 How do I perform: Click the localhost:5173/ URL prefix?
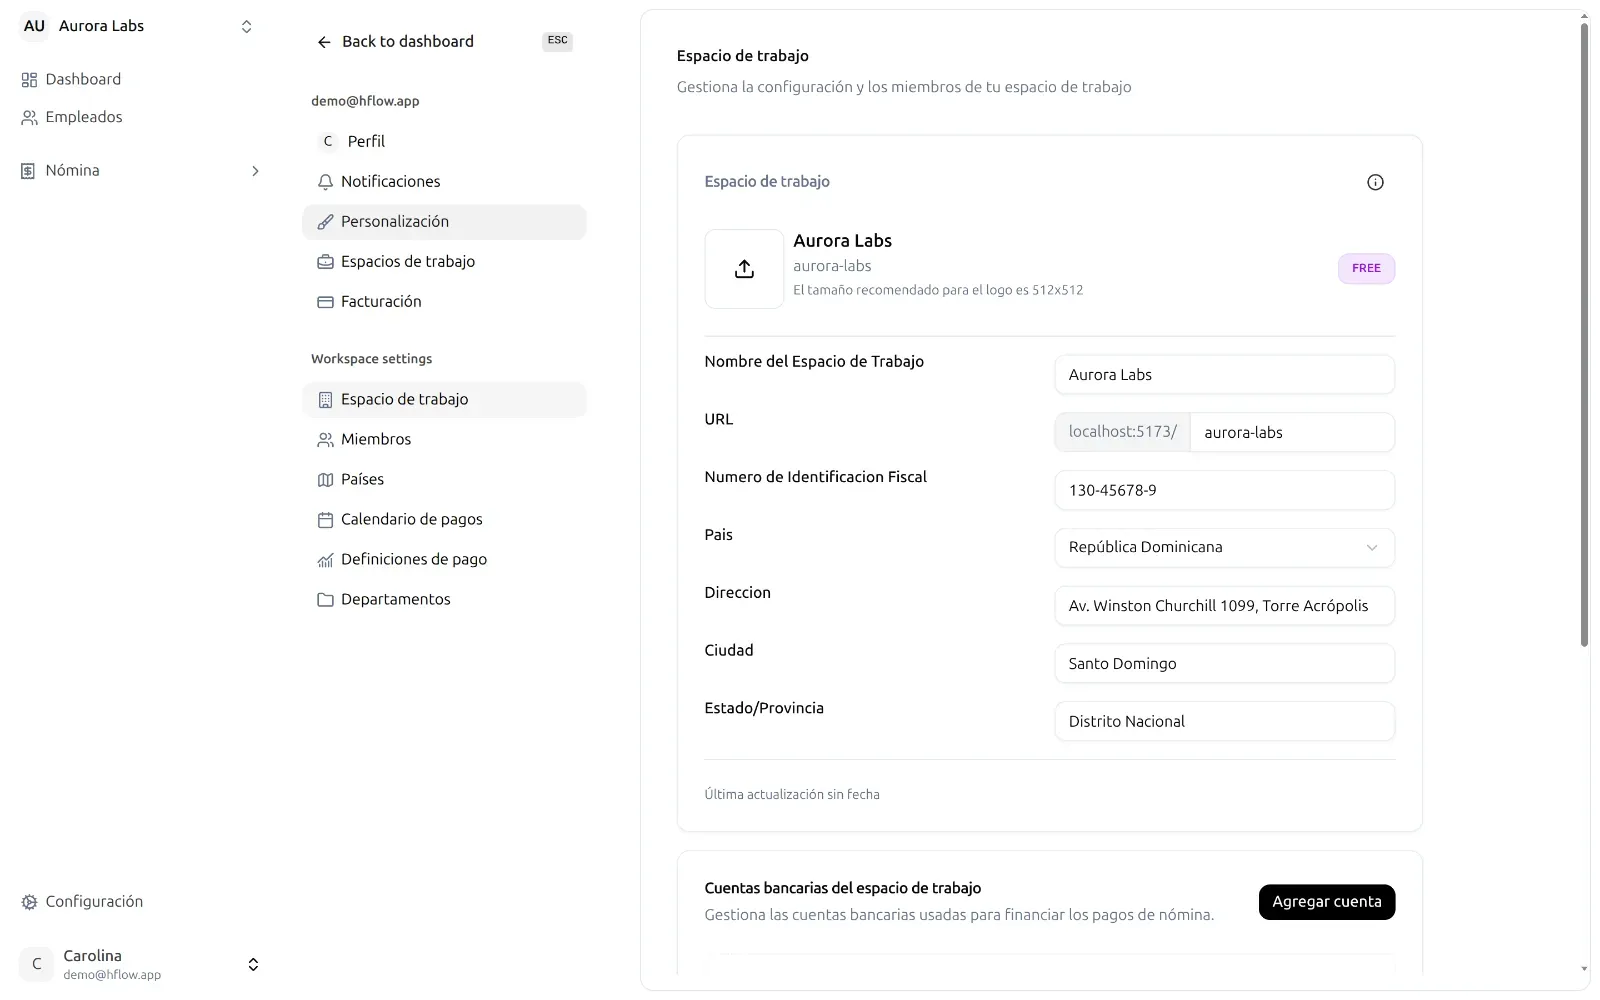click(1122, 432)
